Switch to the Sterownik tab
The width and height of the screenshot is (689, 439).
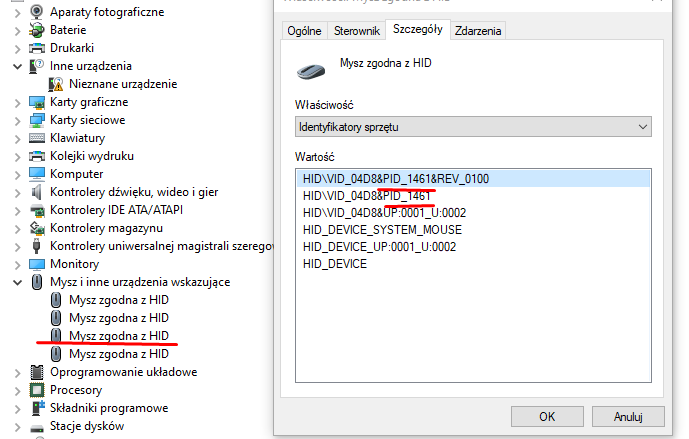(x=357, y=31)
